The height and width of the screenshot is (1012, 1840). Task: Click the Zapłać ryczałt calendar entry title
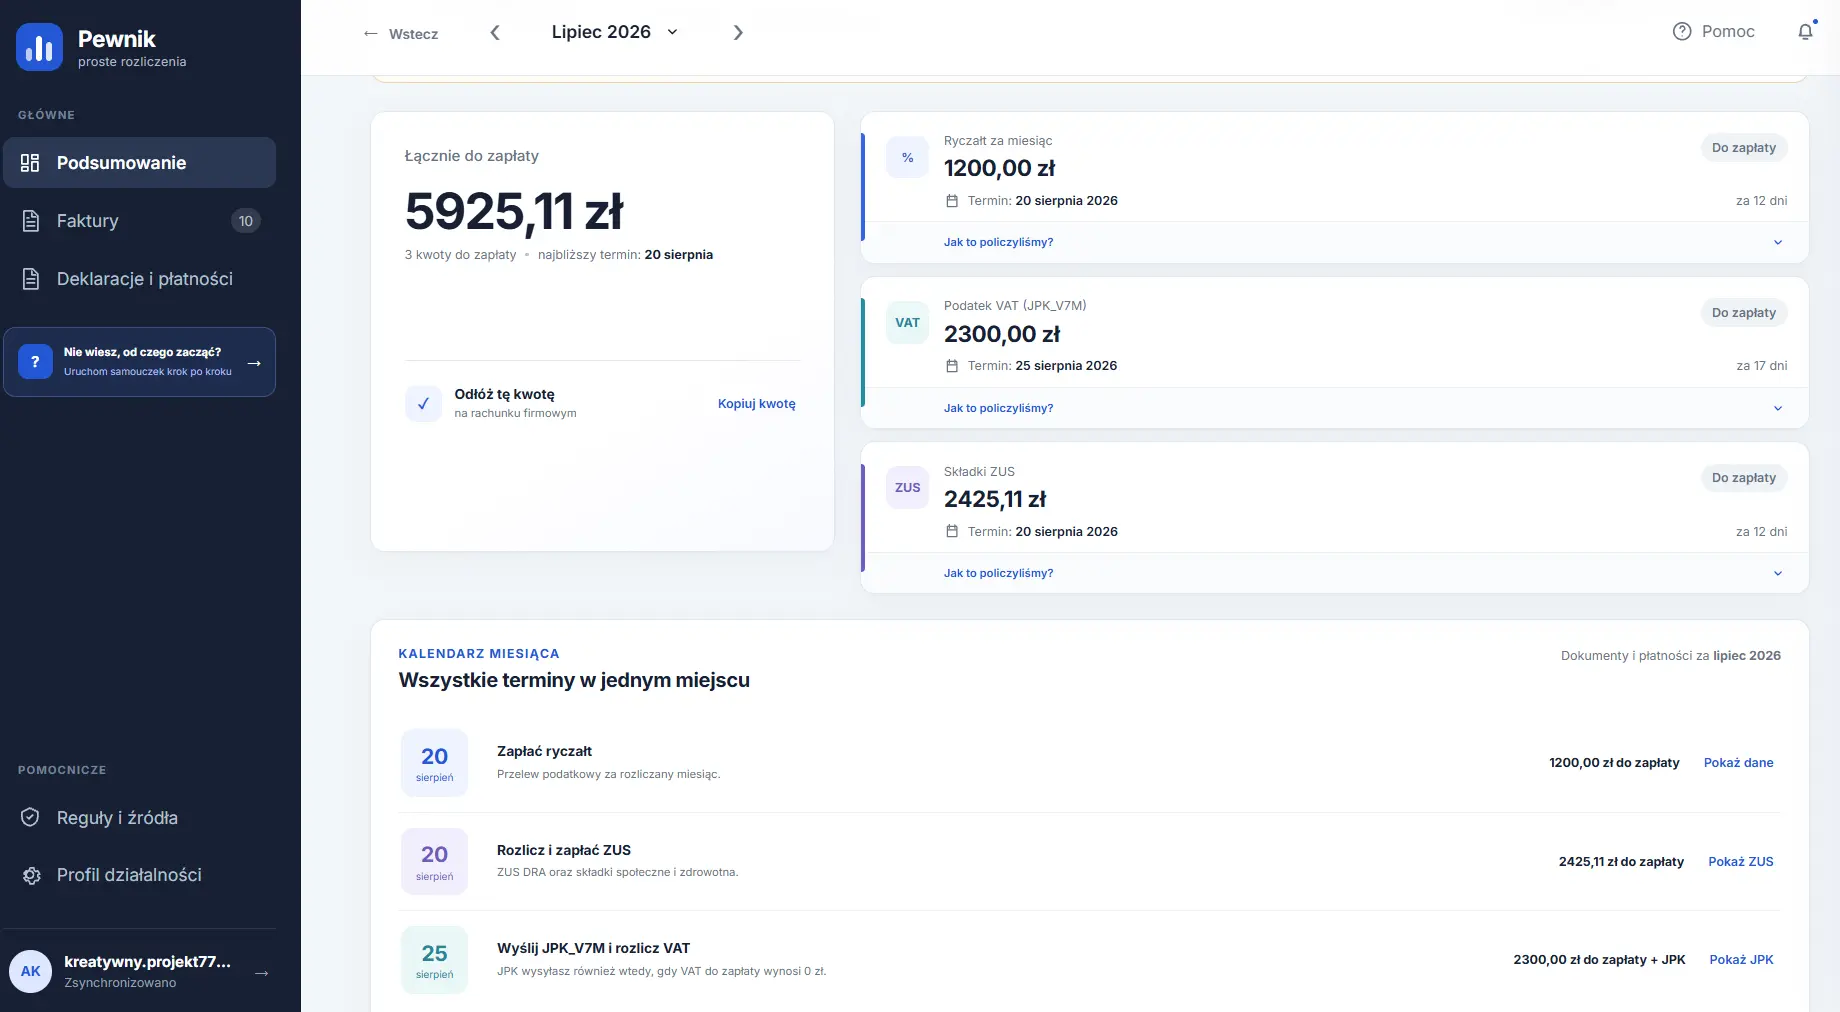(545, 752)
